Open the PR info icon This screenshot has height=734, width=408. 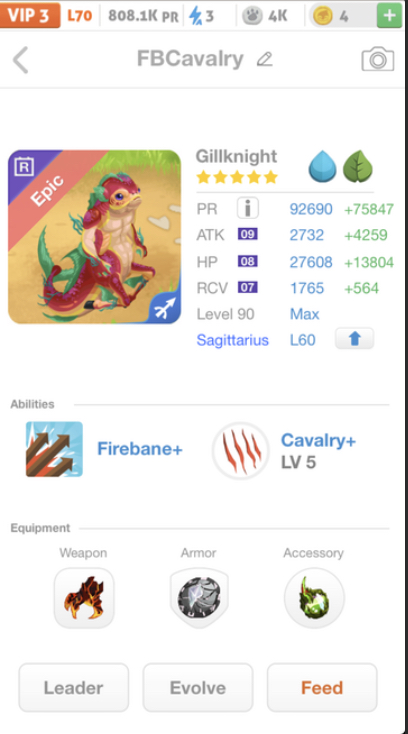[248, 208]
